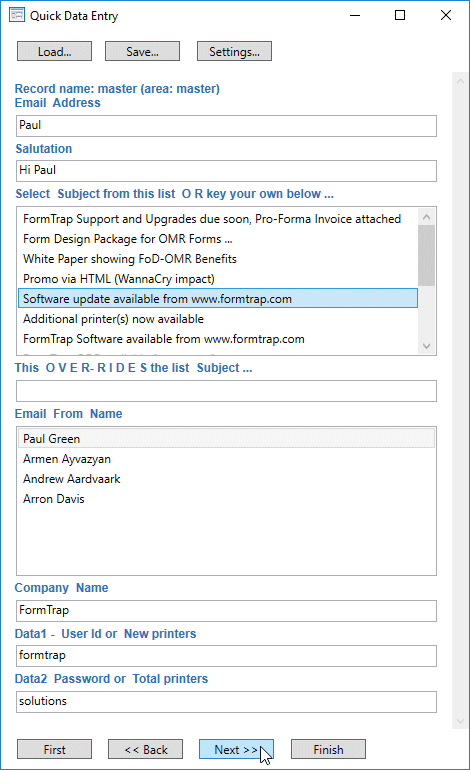Viewport: 470px width, 770px height.
Task: Click subject list scroll up arrow
Action: coord(426,217)
